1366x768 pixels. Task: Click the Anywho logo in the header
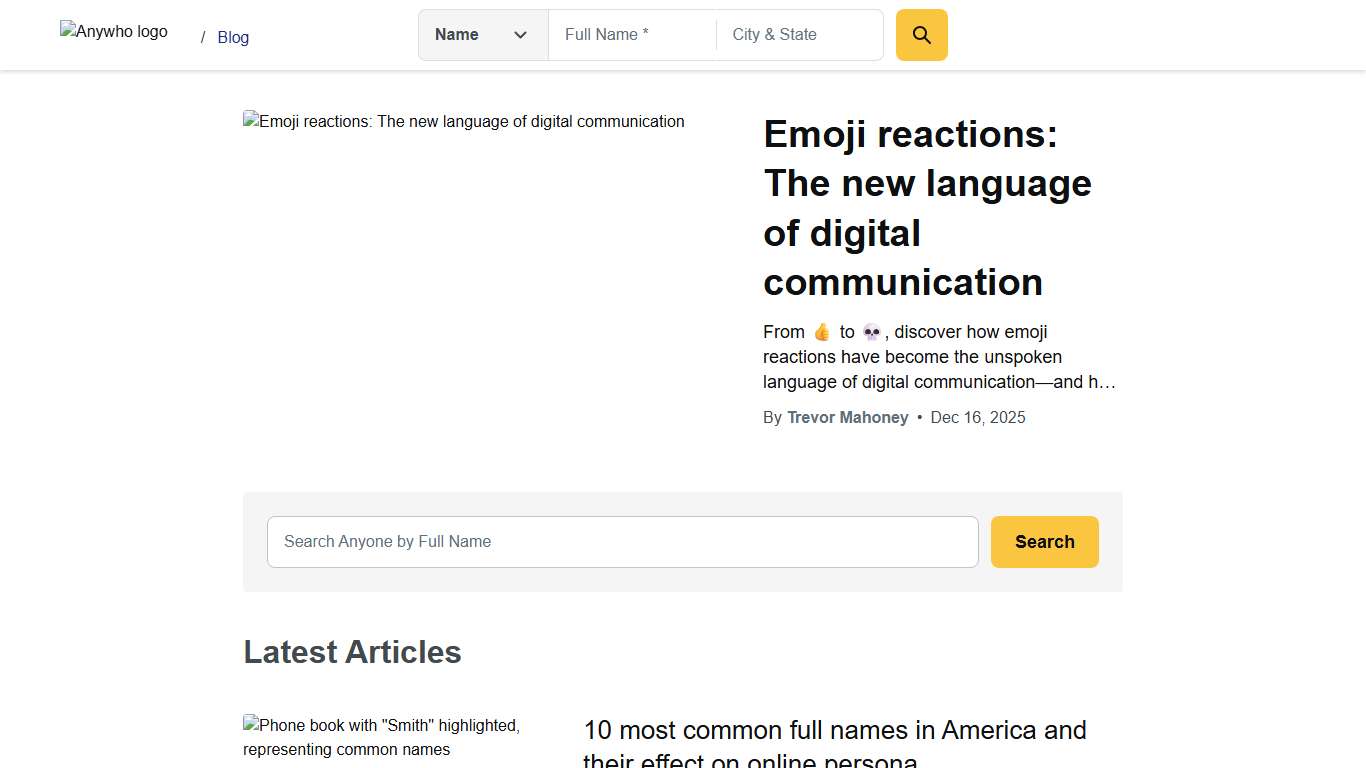tap(114, 32)
